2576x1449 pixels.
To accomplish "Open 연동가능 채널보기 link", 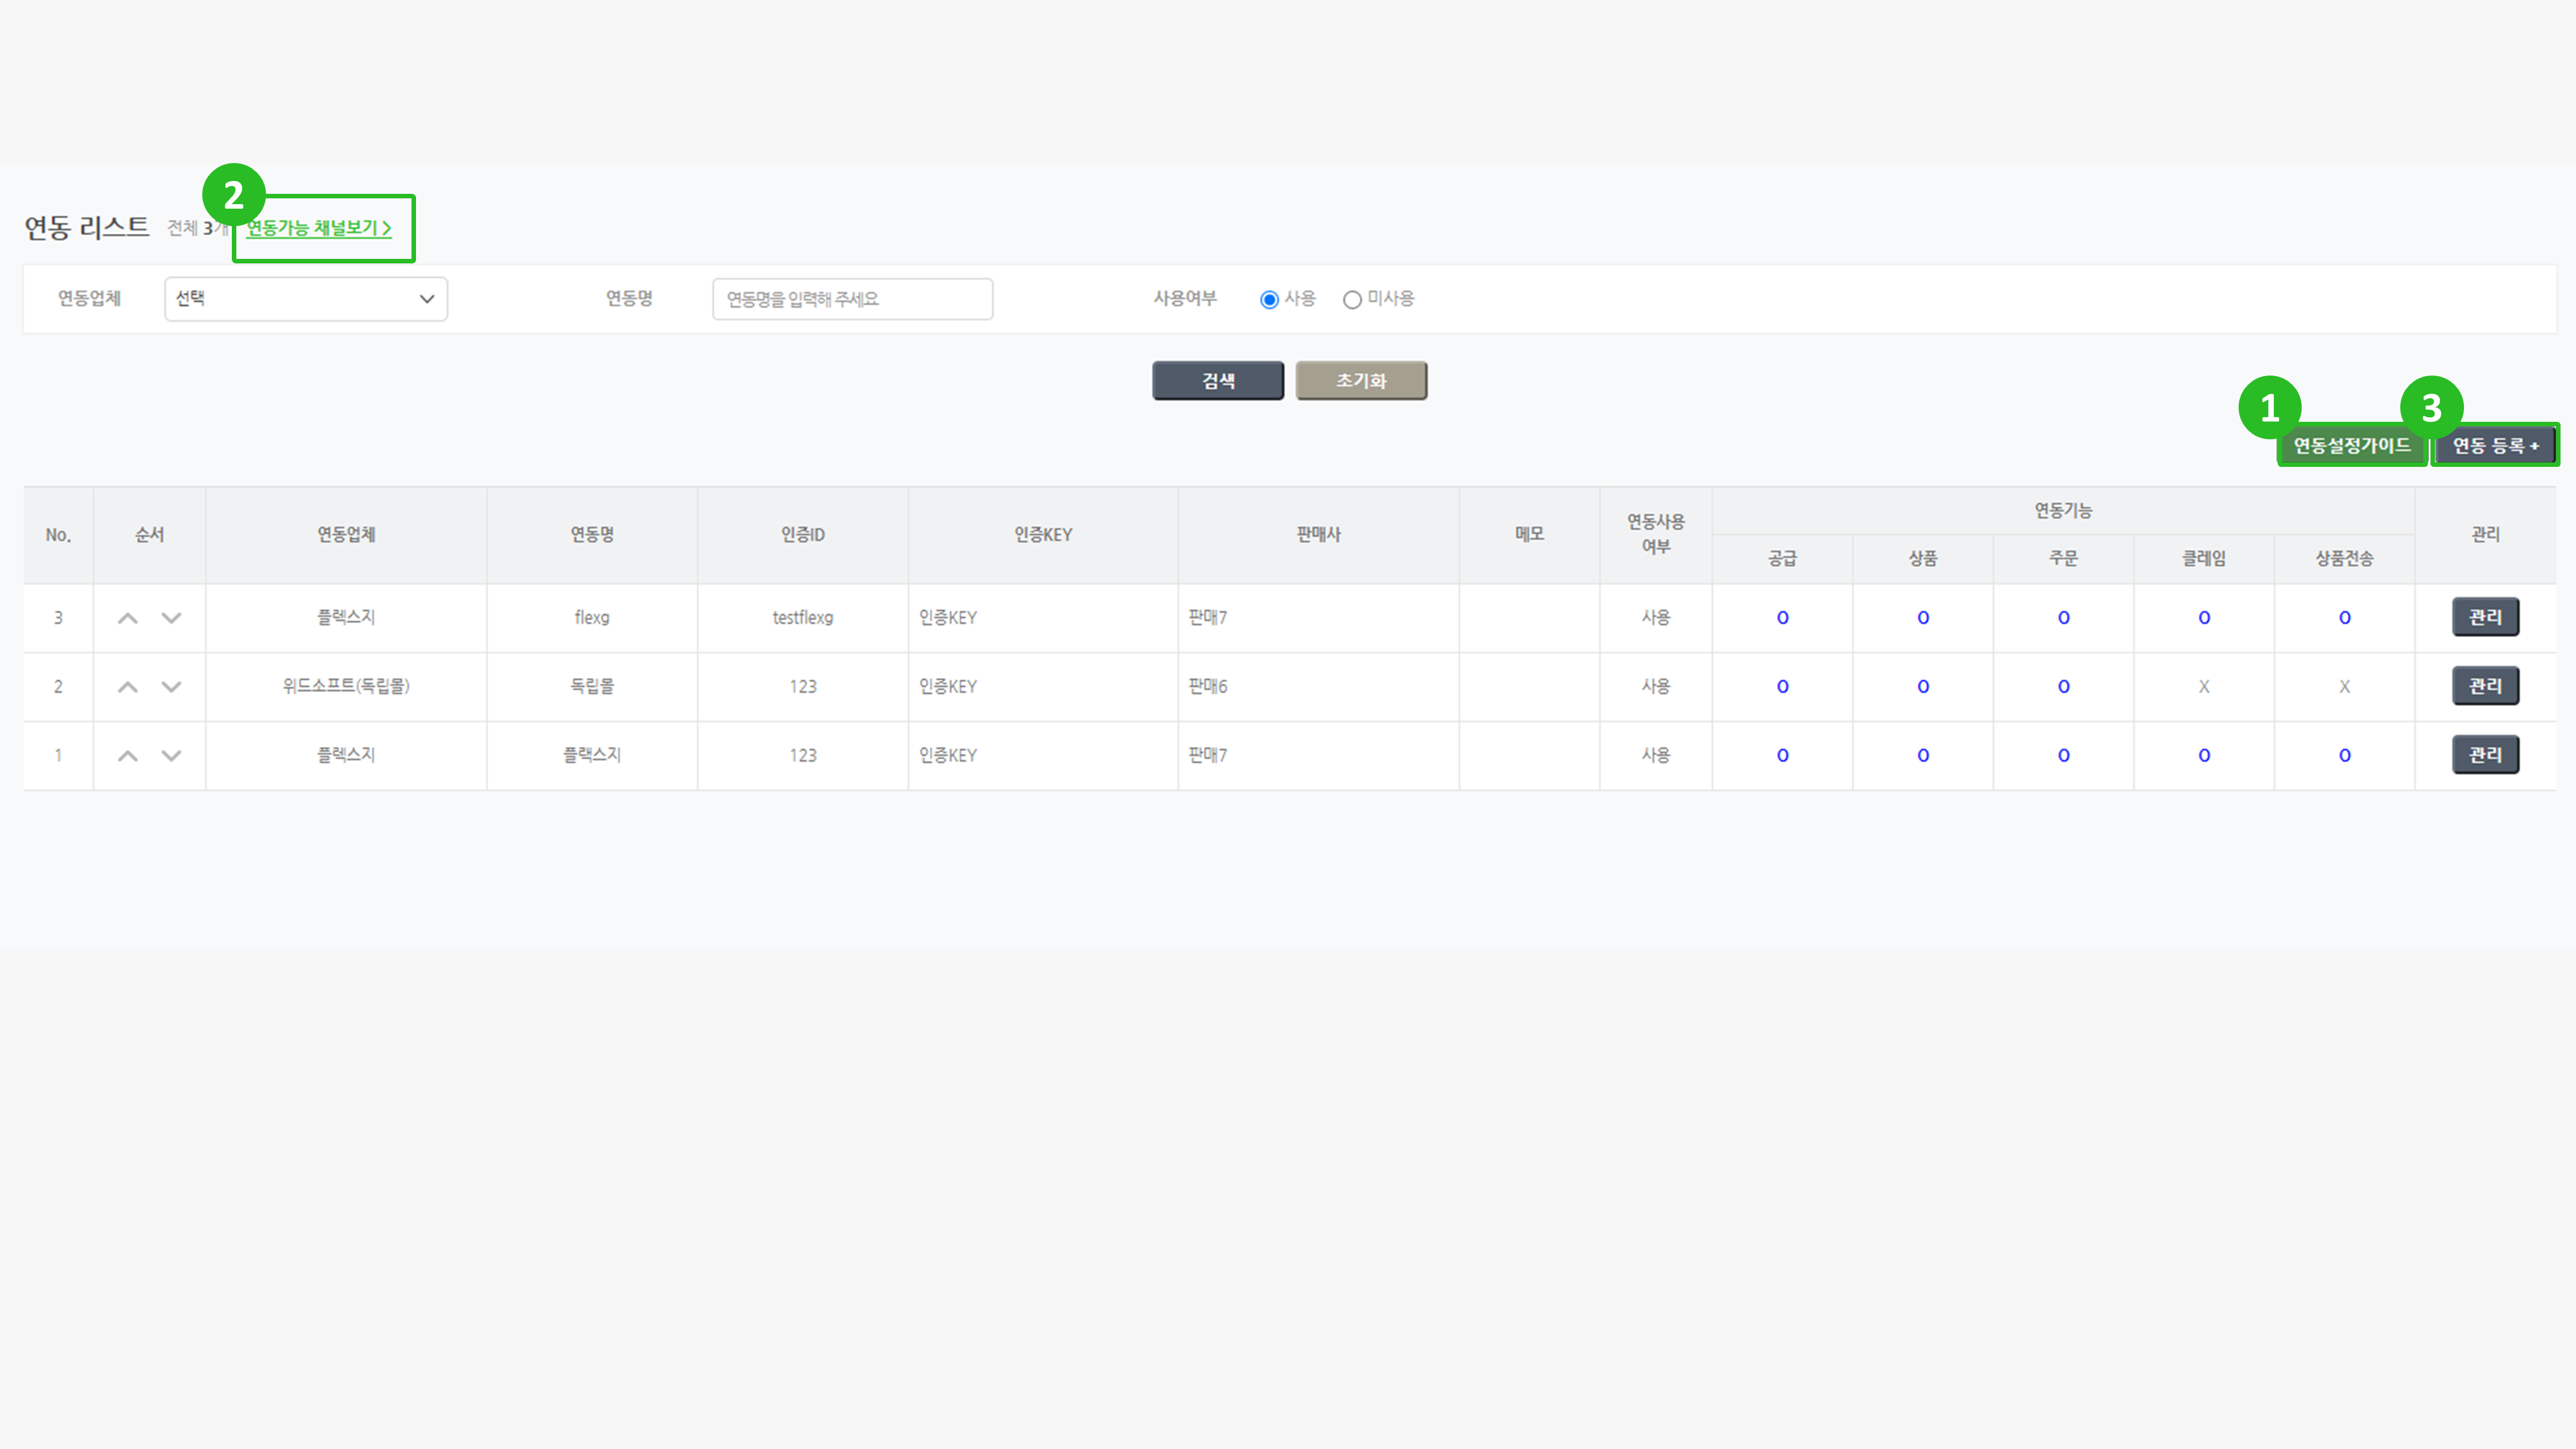I will (319, 228).
